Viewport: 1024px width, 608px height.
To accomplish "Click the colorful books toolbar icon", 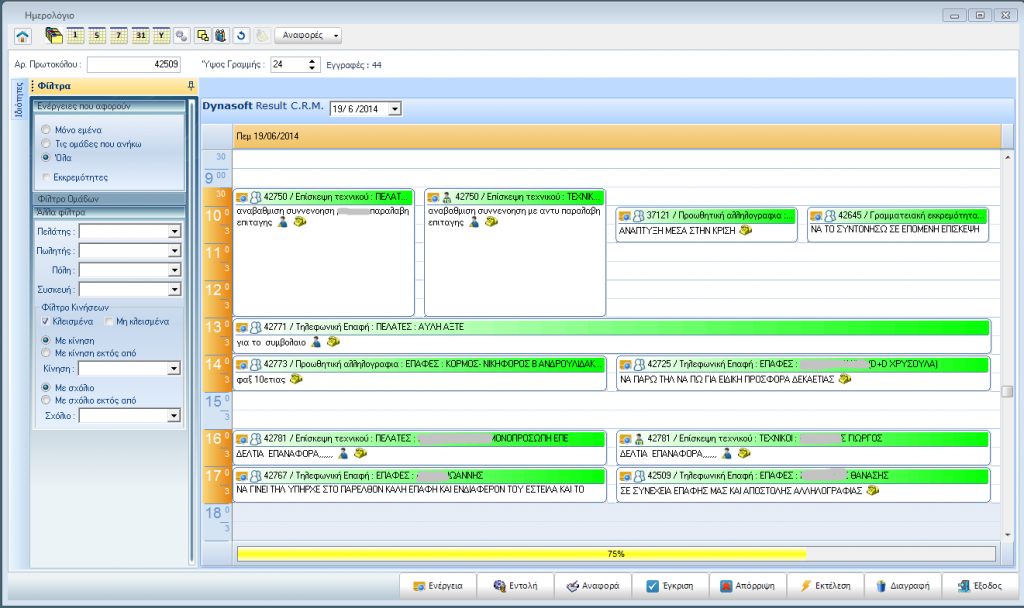I will pyautogui.click(x=221, y=36).
